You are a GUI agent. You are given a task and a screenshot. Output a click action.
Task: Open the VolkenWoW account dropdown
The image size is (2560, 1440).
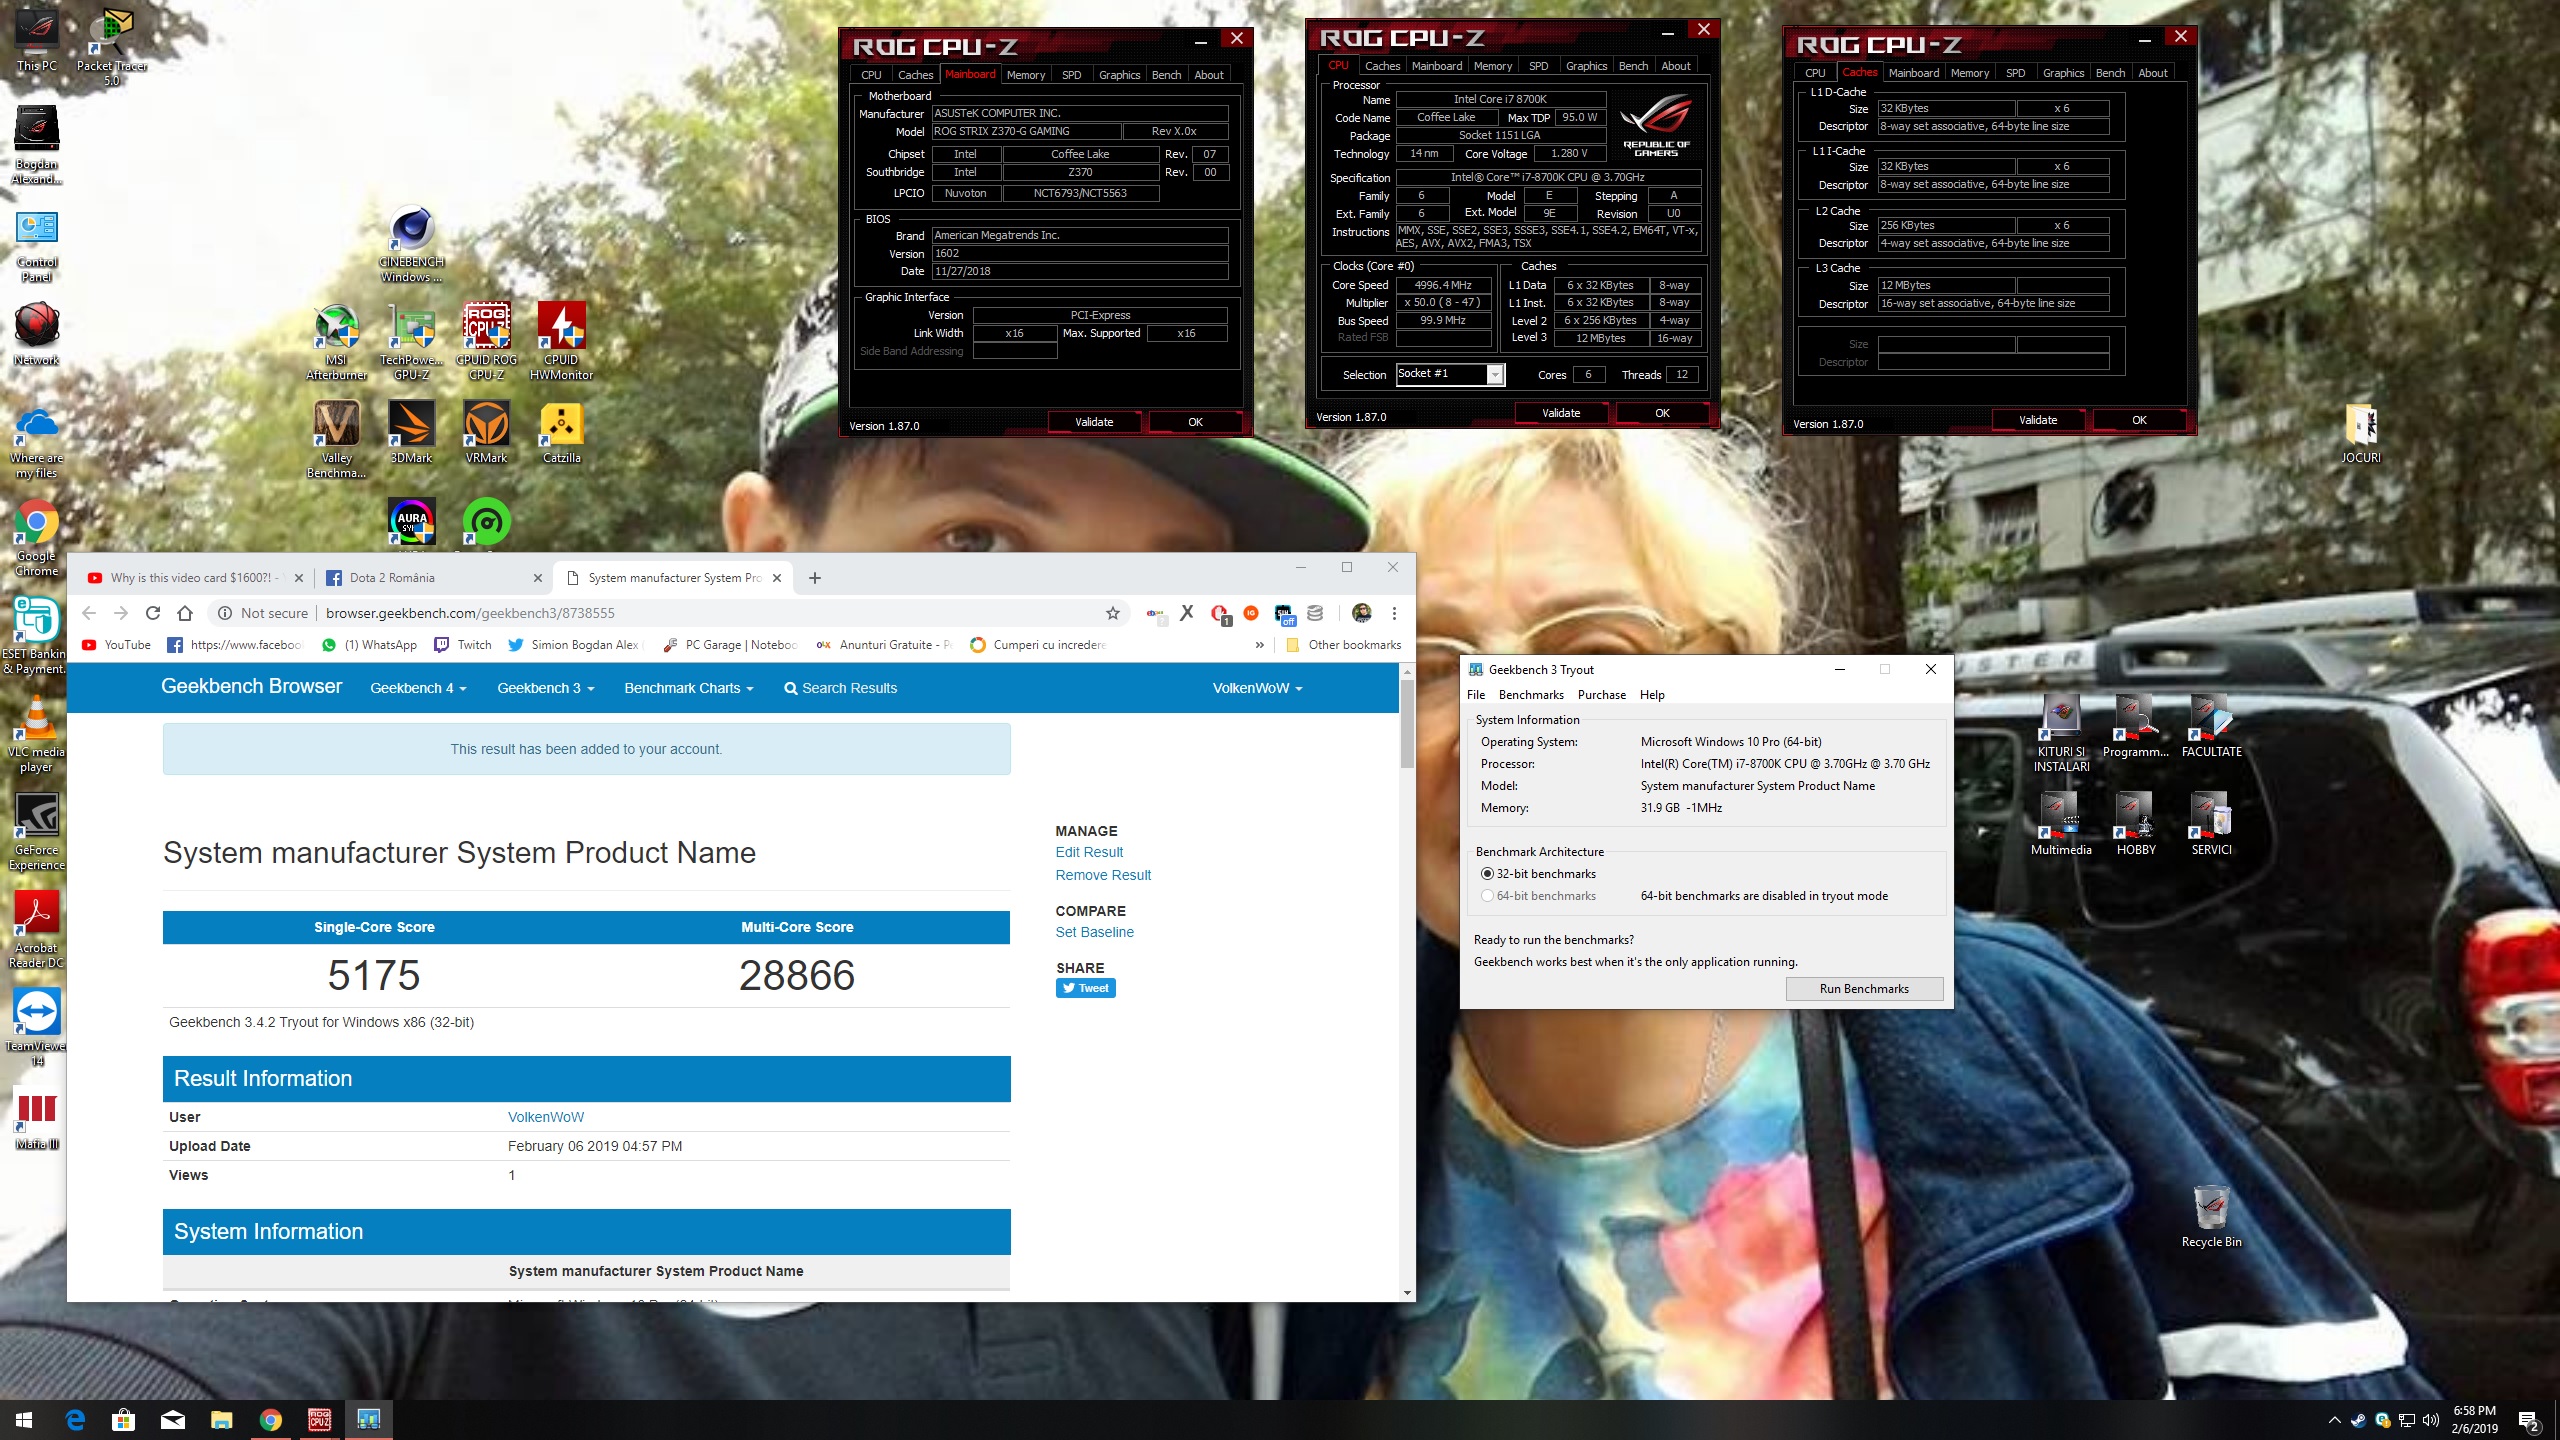click(x=1257, y=688)
